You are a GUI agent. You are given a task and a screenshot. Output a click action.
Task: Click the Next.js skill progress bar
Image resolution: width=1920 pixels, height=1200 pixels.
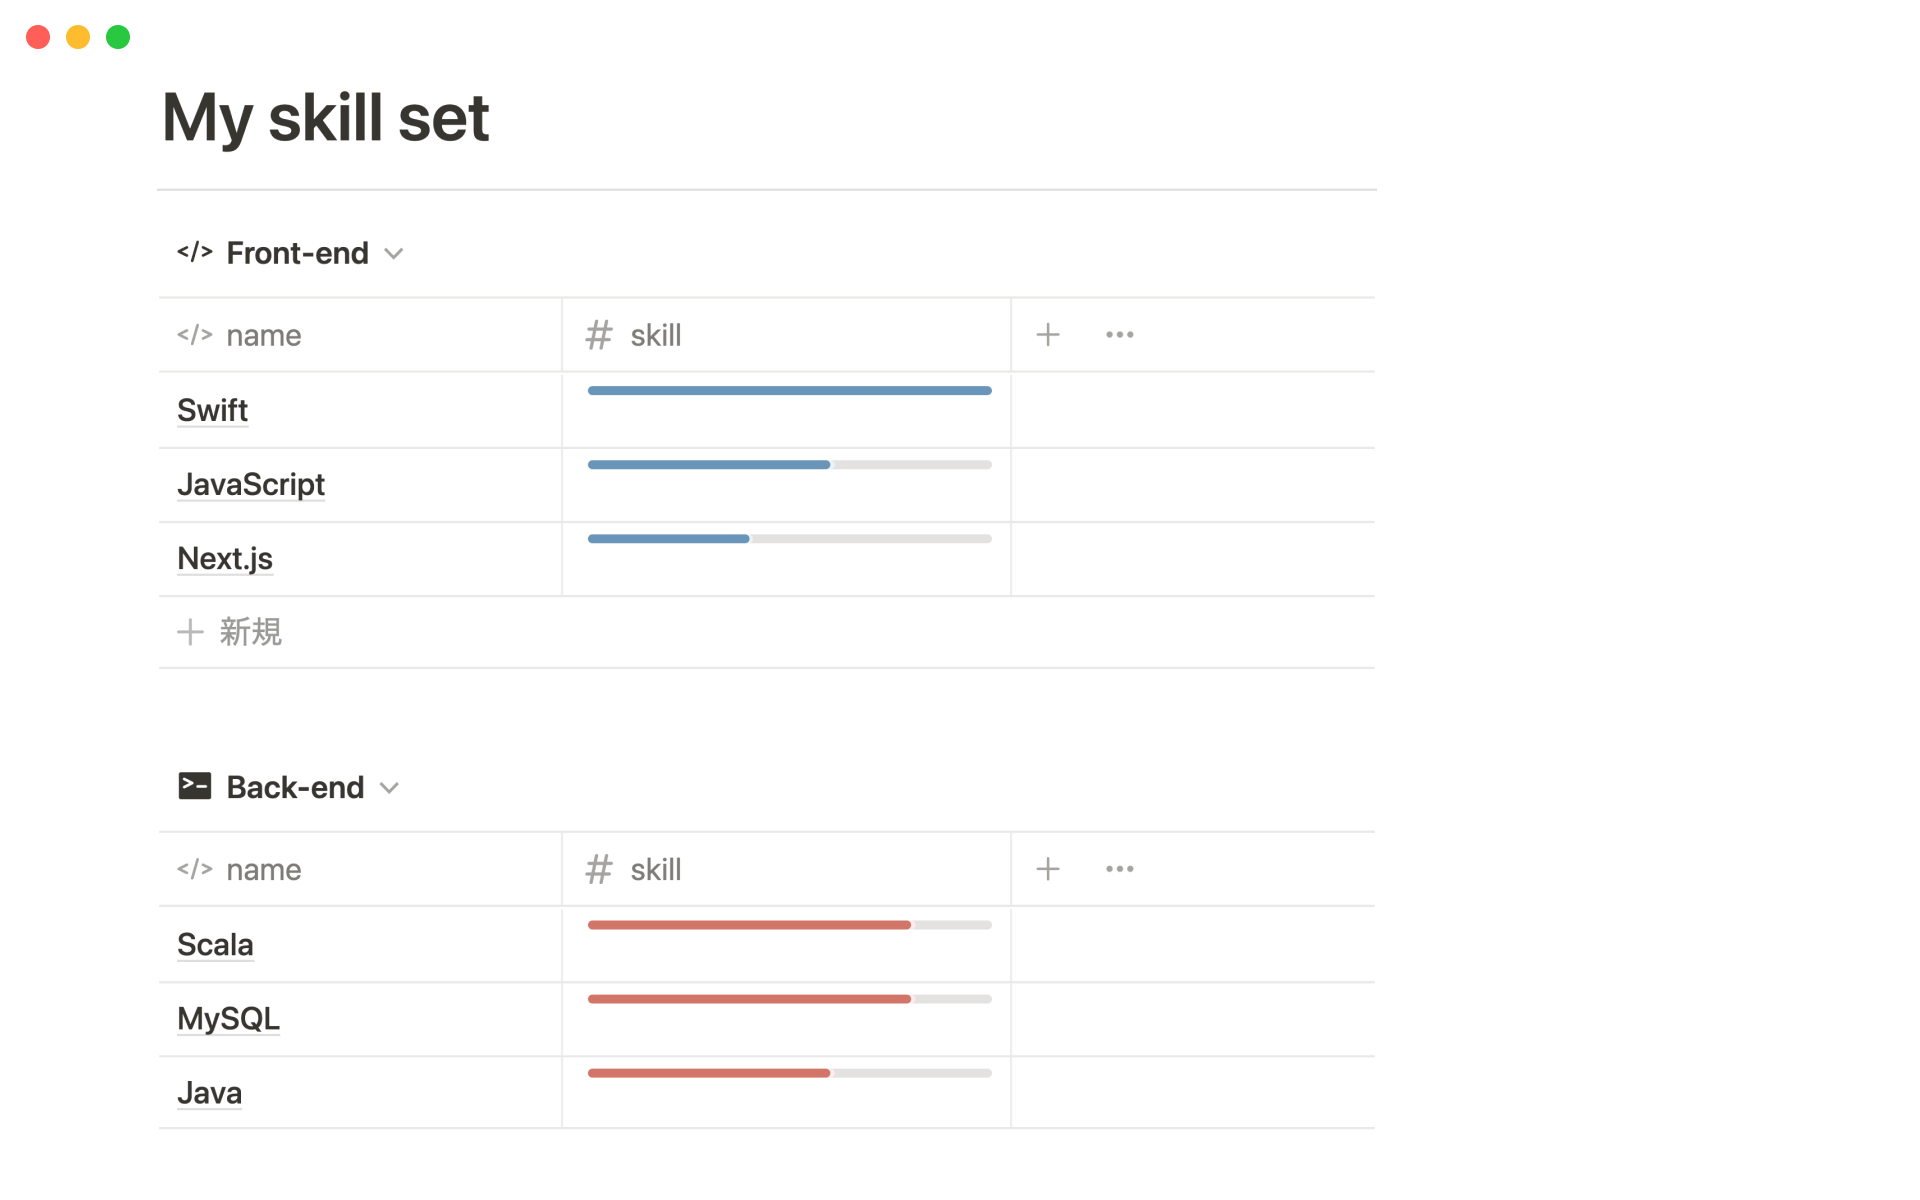point(789,539)
